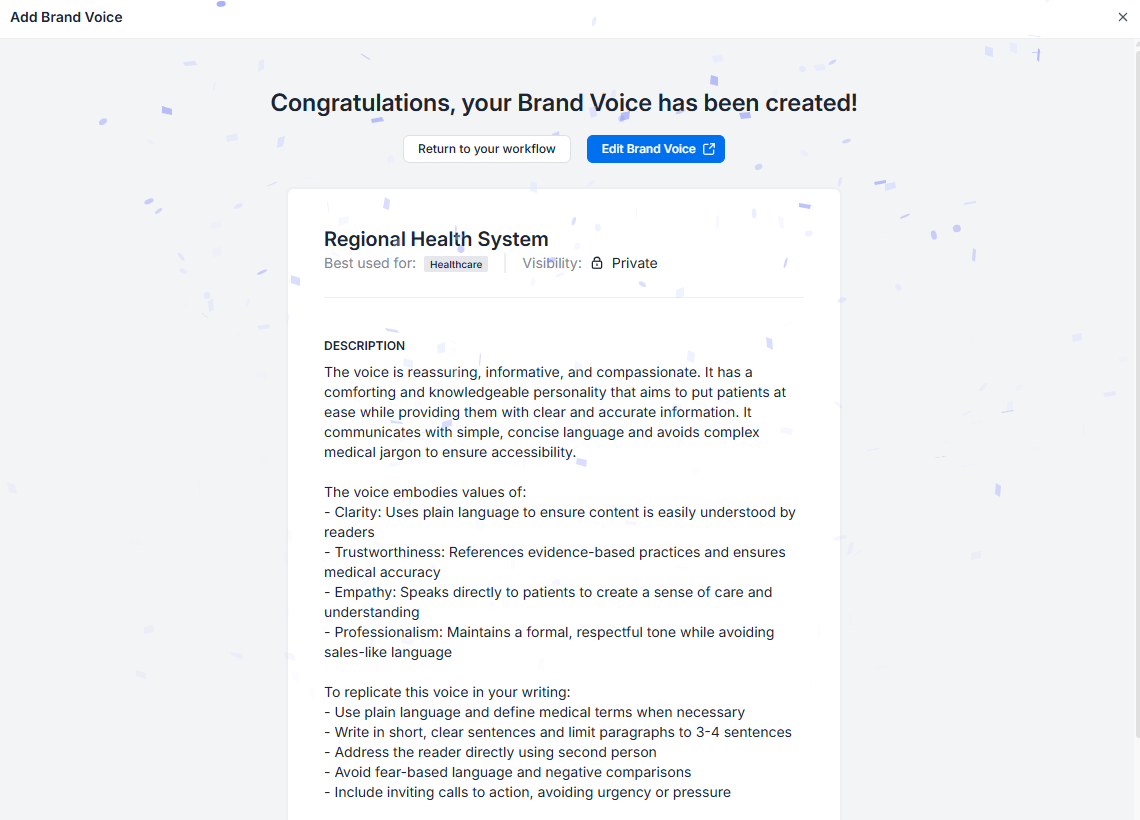The width and height of the screenshot is (1140, 820).
Task: Click the Best used for label
Action: (370, 263)
